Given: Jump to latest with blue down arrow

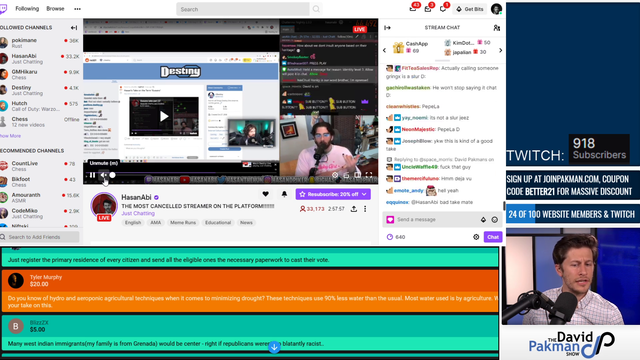Looking at the screenshot, I should [x=274, y=347].
